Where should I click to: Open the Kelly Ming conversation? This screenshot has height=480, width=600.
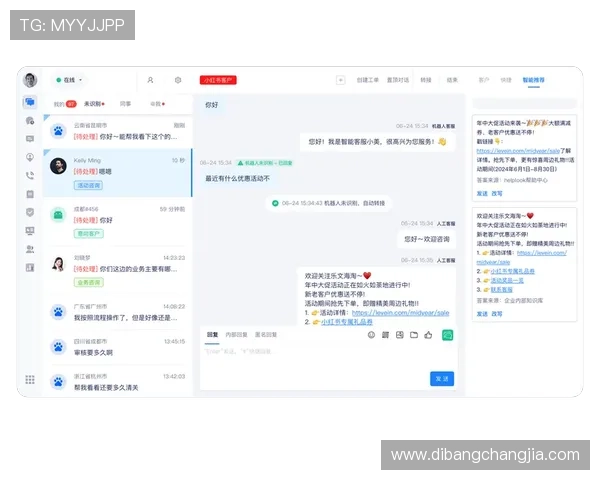(x=117, y=173)
